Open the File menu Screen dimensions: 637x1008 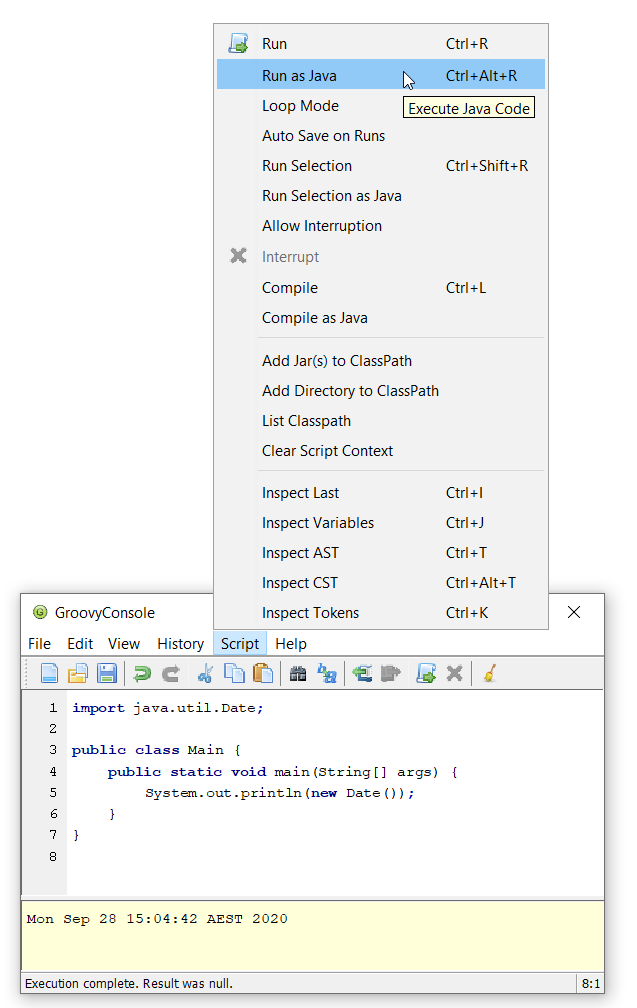(x=39, y=643)
